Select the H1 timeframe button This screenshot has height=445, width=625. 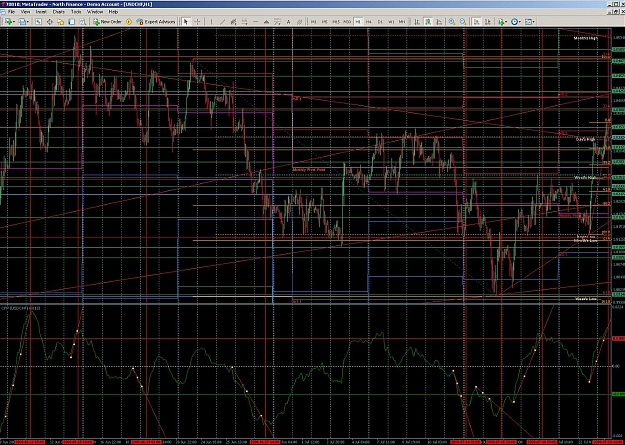coord(358,22)
